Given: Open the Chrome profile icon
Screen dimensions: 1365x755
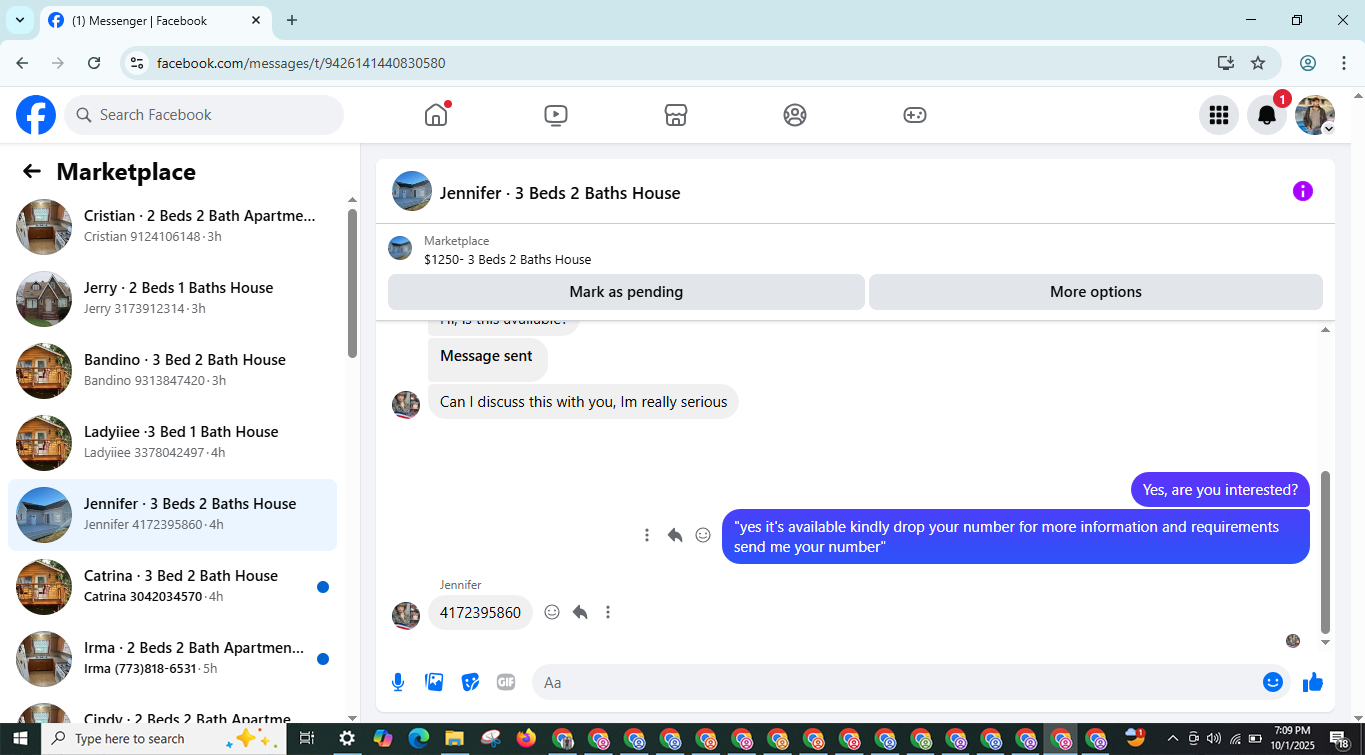Looking at the screenshot, I should coord(1308,63).
